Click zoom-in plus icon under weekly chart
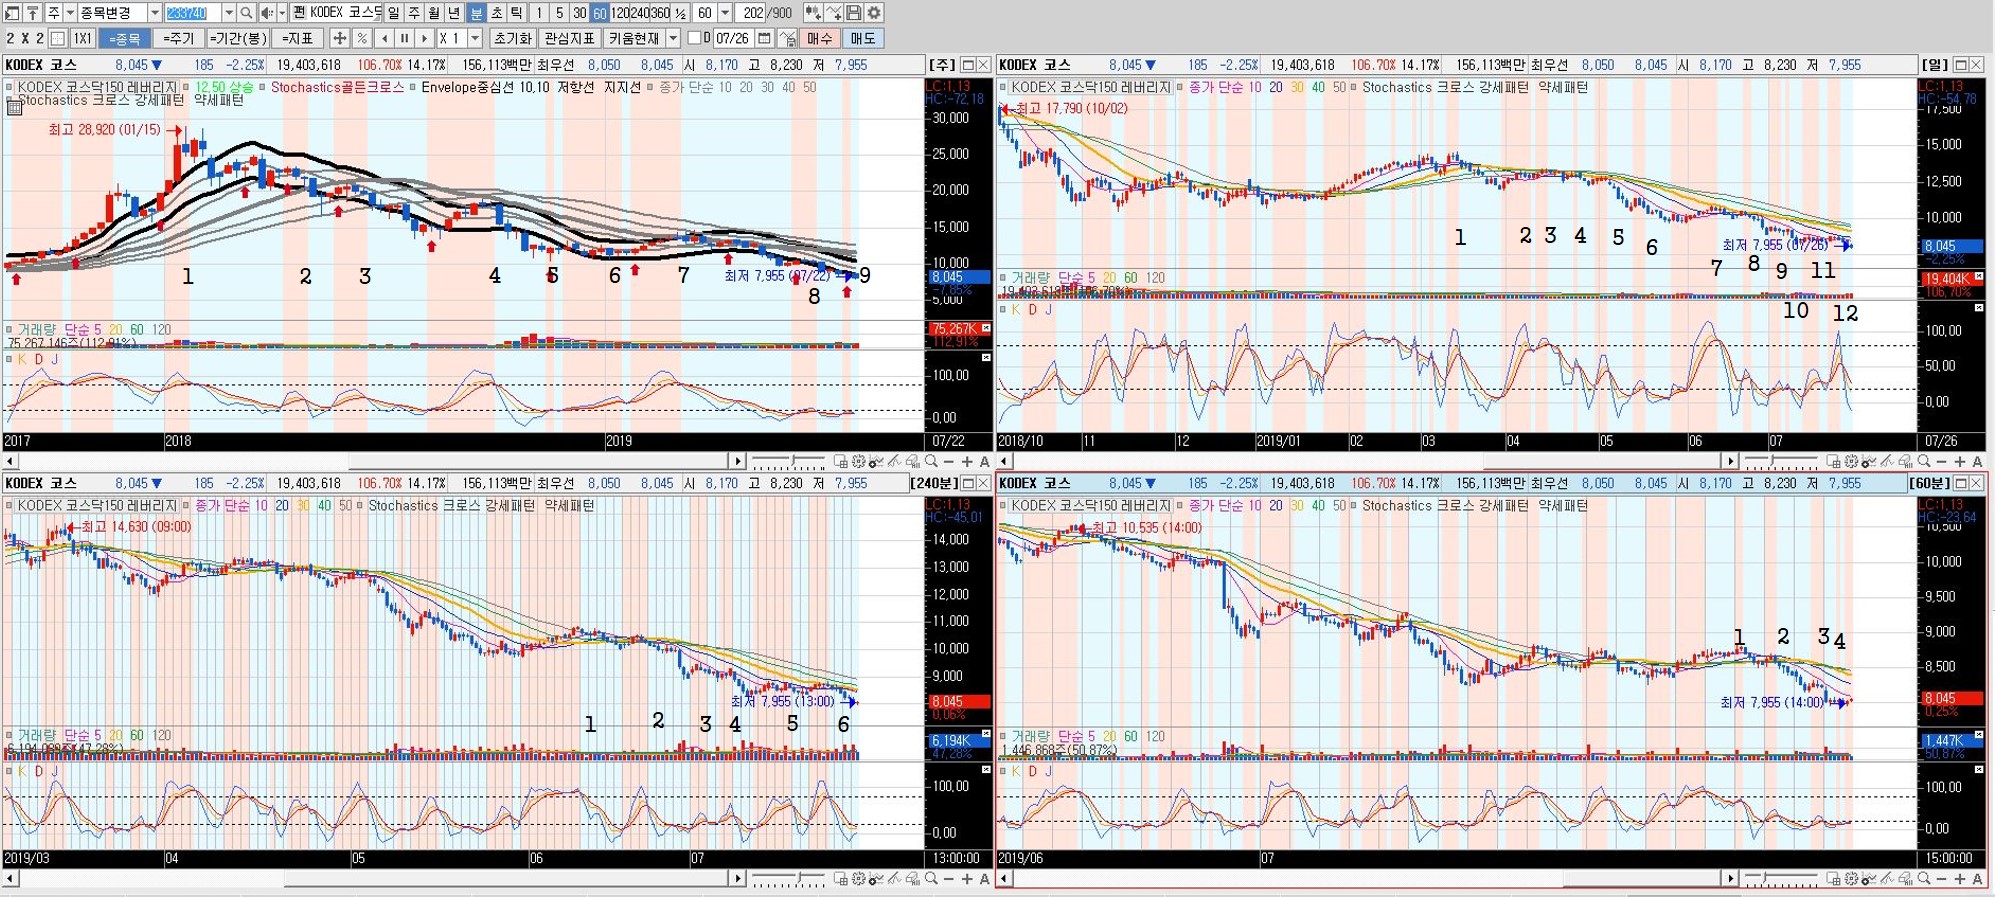 click(967, 461)
